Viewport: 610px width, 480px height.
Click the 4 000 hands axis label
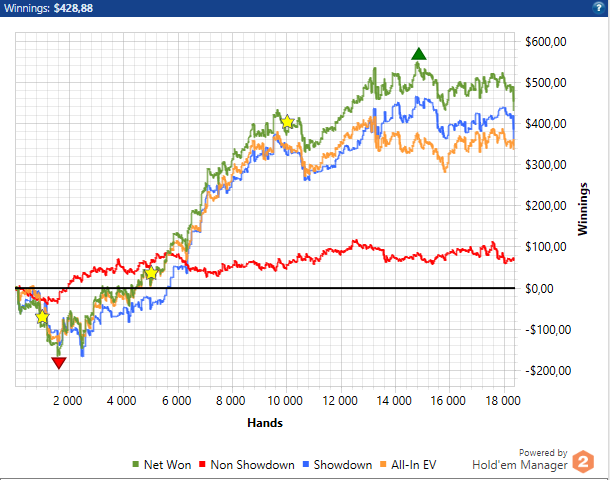pyautogui.click(x=122, y=401)
